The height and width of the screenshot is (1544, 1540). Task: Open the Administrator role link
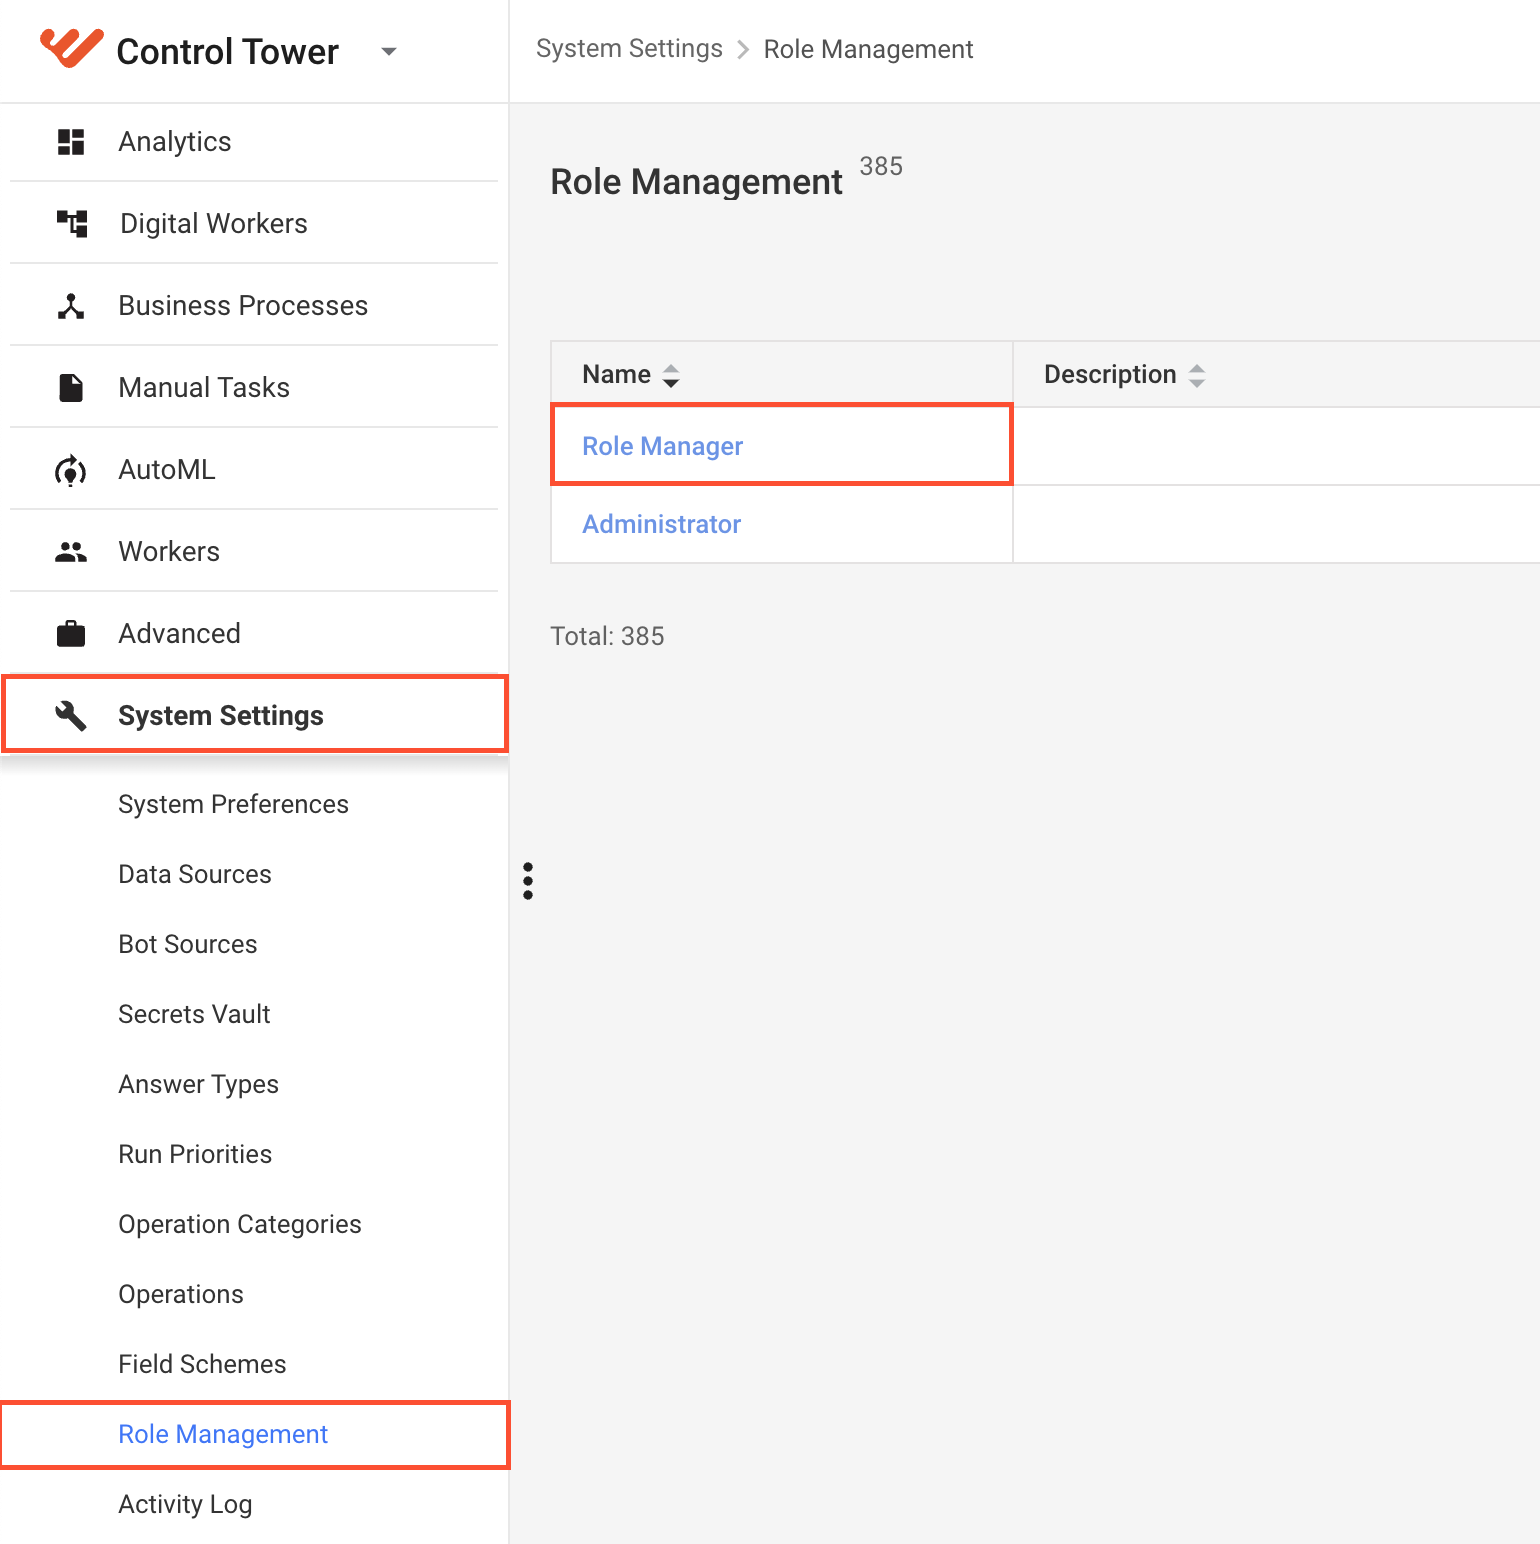click(661, 524)
